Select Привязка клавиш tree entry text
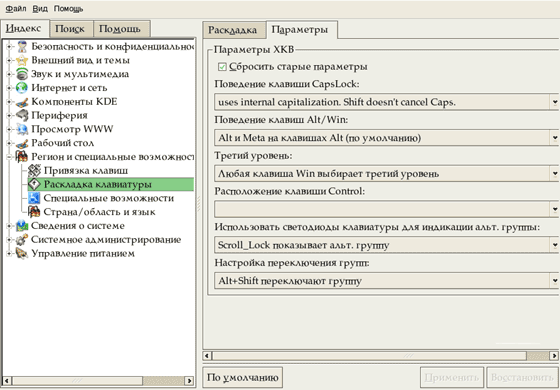560x390 pixels. (x=86, y=171)
